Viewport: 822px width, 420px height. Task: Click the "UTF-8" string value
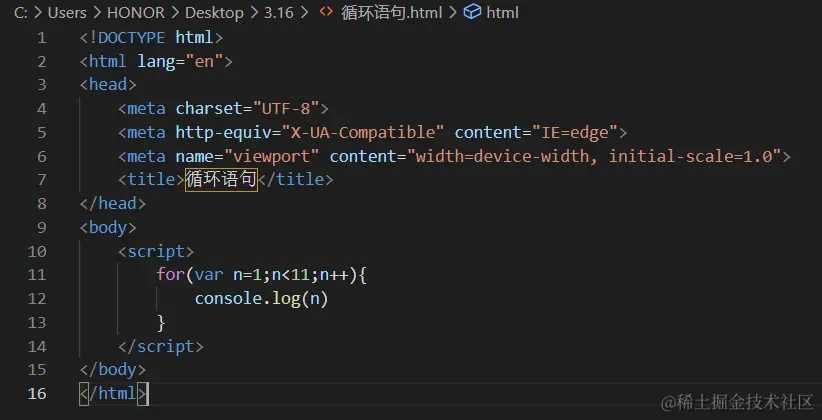[x=286, y=109]
